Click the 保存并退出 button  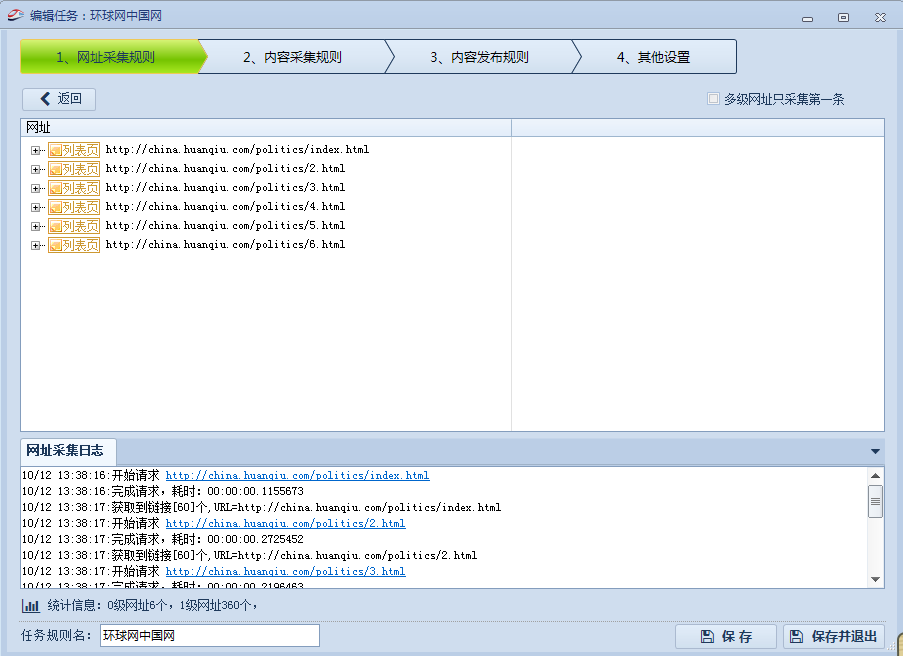click(834, 636)
